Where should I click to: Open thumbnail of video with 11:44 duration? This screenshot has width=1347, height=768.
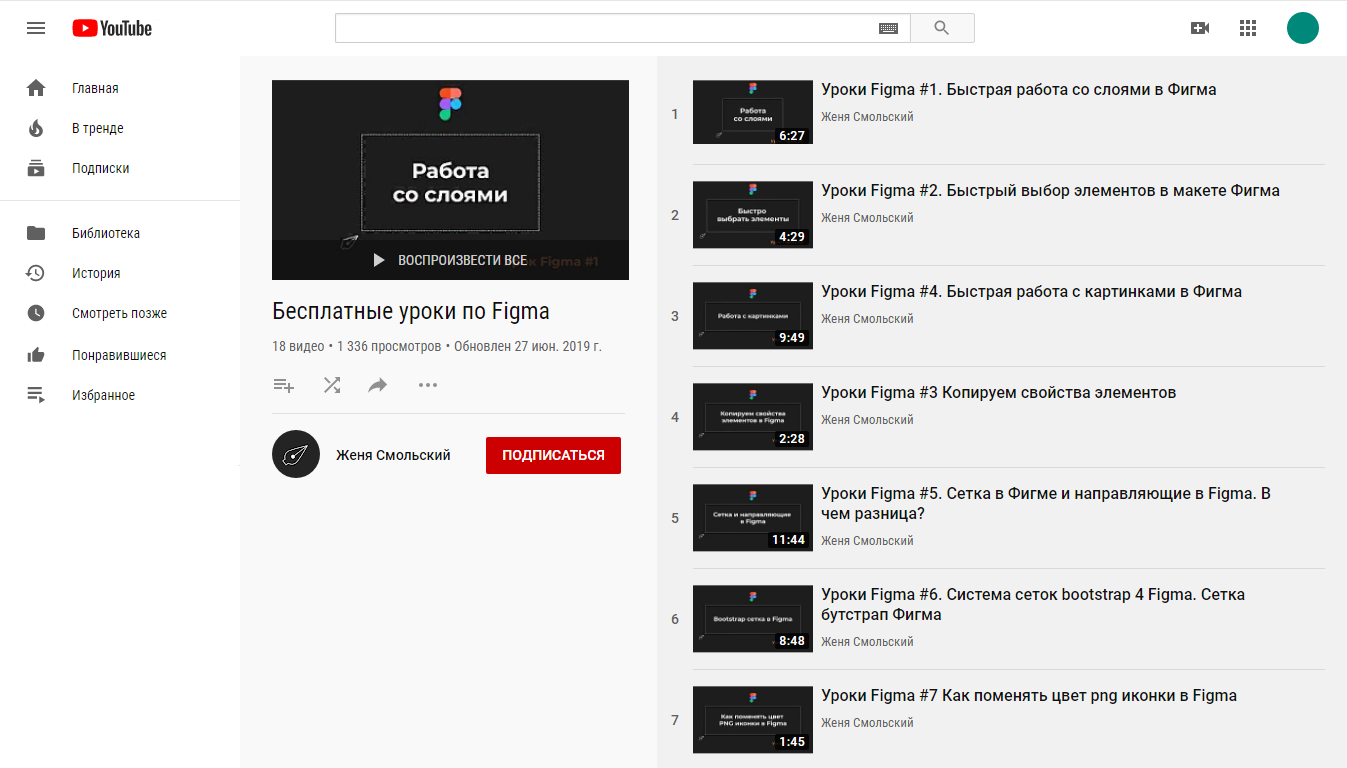click(753, 517)
